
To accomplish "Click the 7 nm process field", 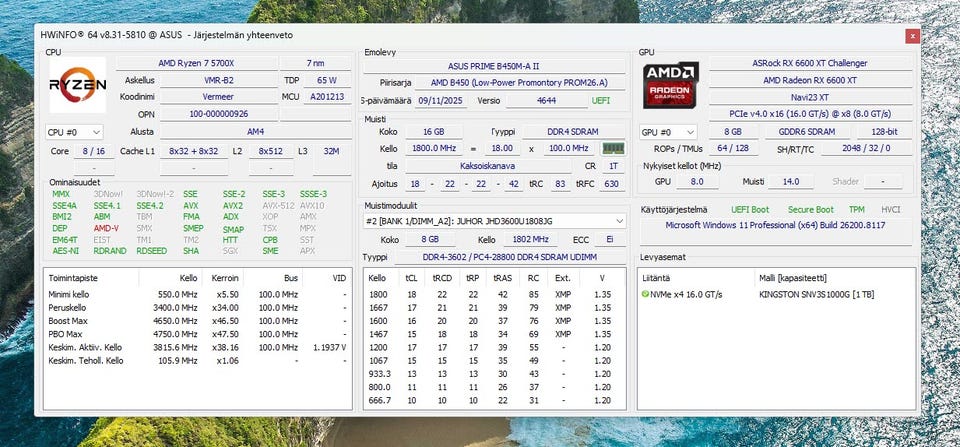I will pos(315,63).
